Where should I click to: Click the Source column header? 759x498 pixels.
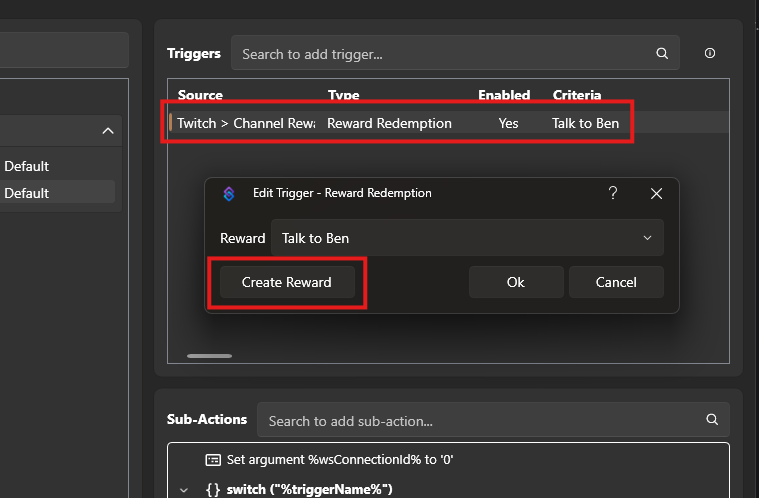tap(200, 95)
